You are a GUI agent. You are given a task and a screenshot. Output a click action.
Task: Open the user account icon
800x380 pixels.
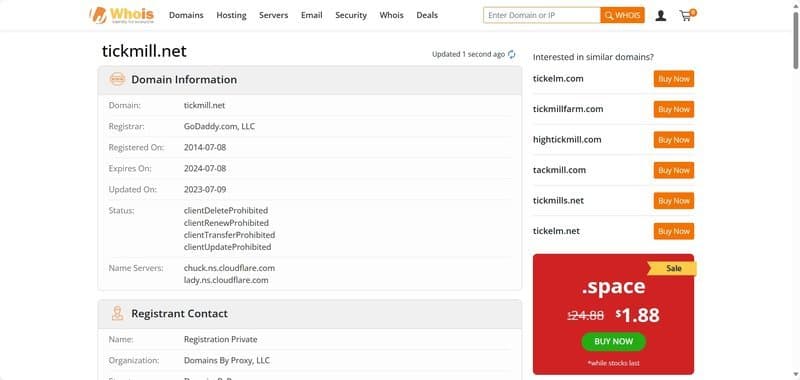(661, 16)
